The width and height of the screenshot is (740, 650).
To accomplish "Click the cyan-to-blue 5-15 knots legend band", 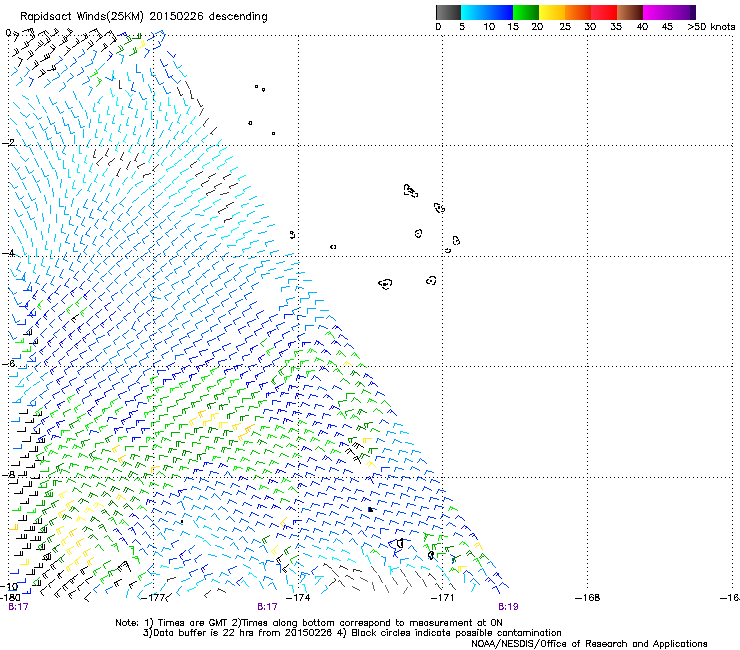I will 487,12.
